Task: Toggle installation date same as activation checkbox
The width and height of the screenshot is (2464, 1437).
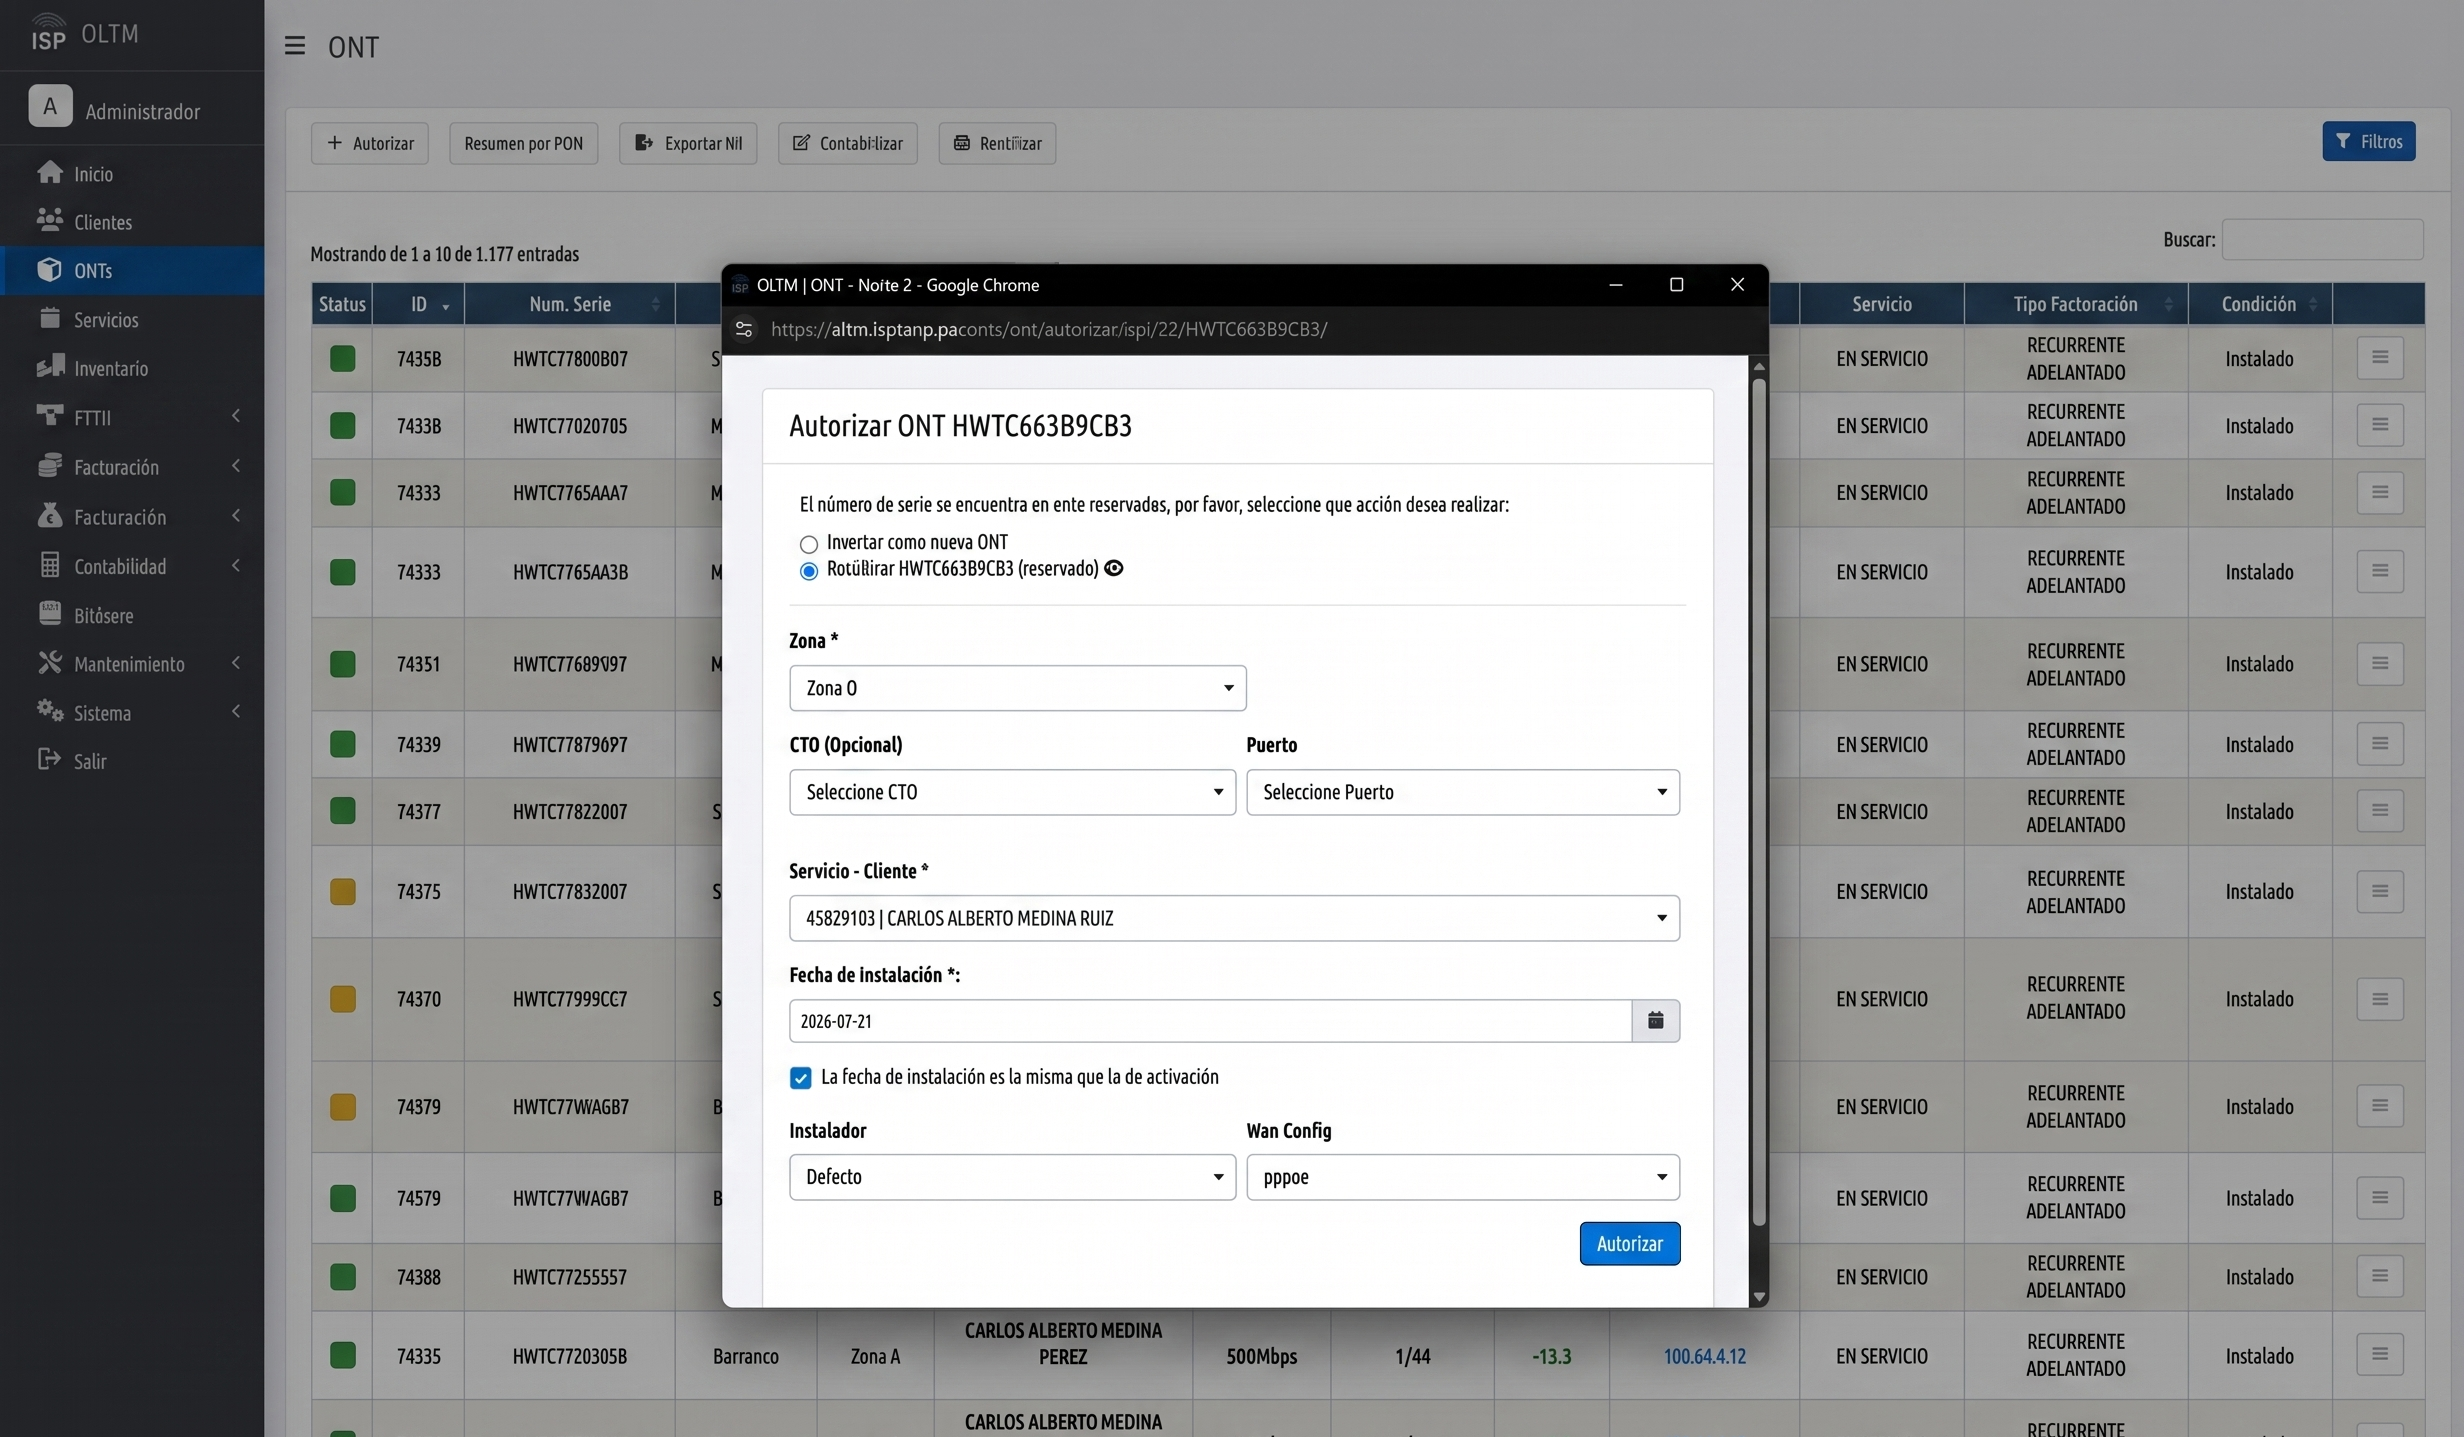Action: [800, 1078]
